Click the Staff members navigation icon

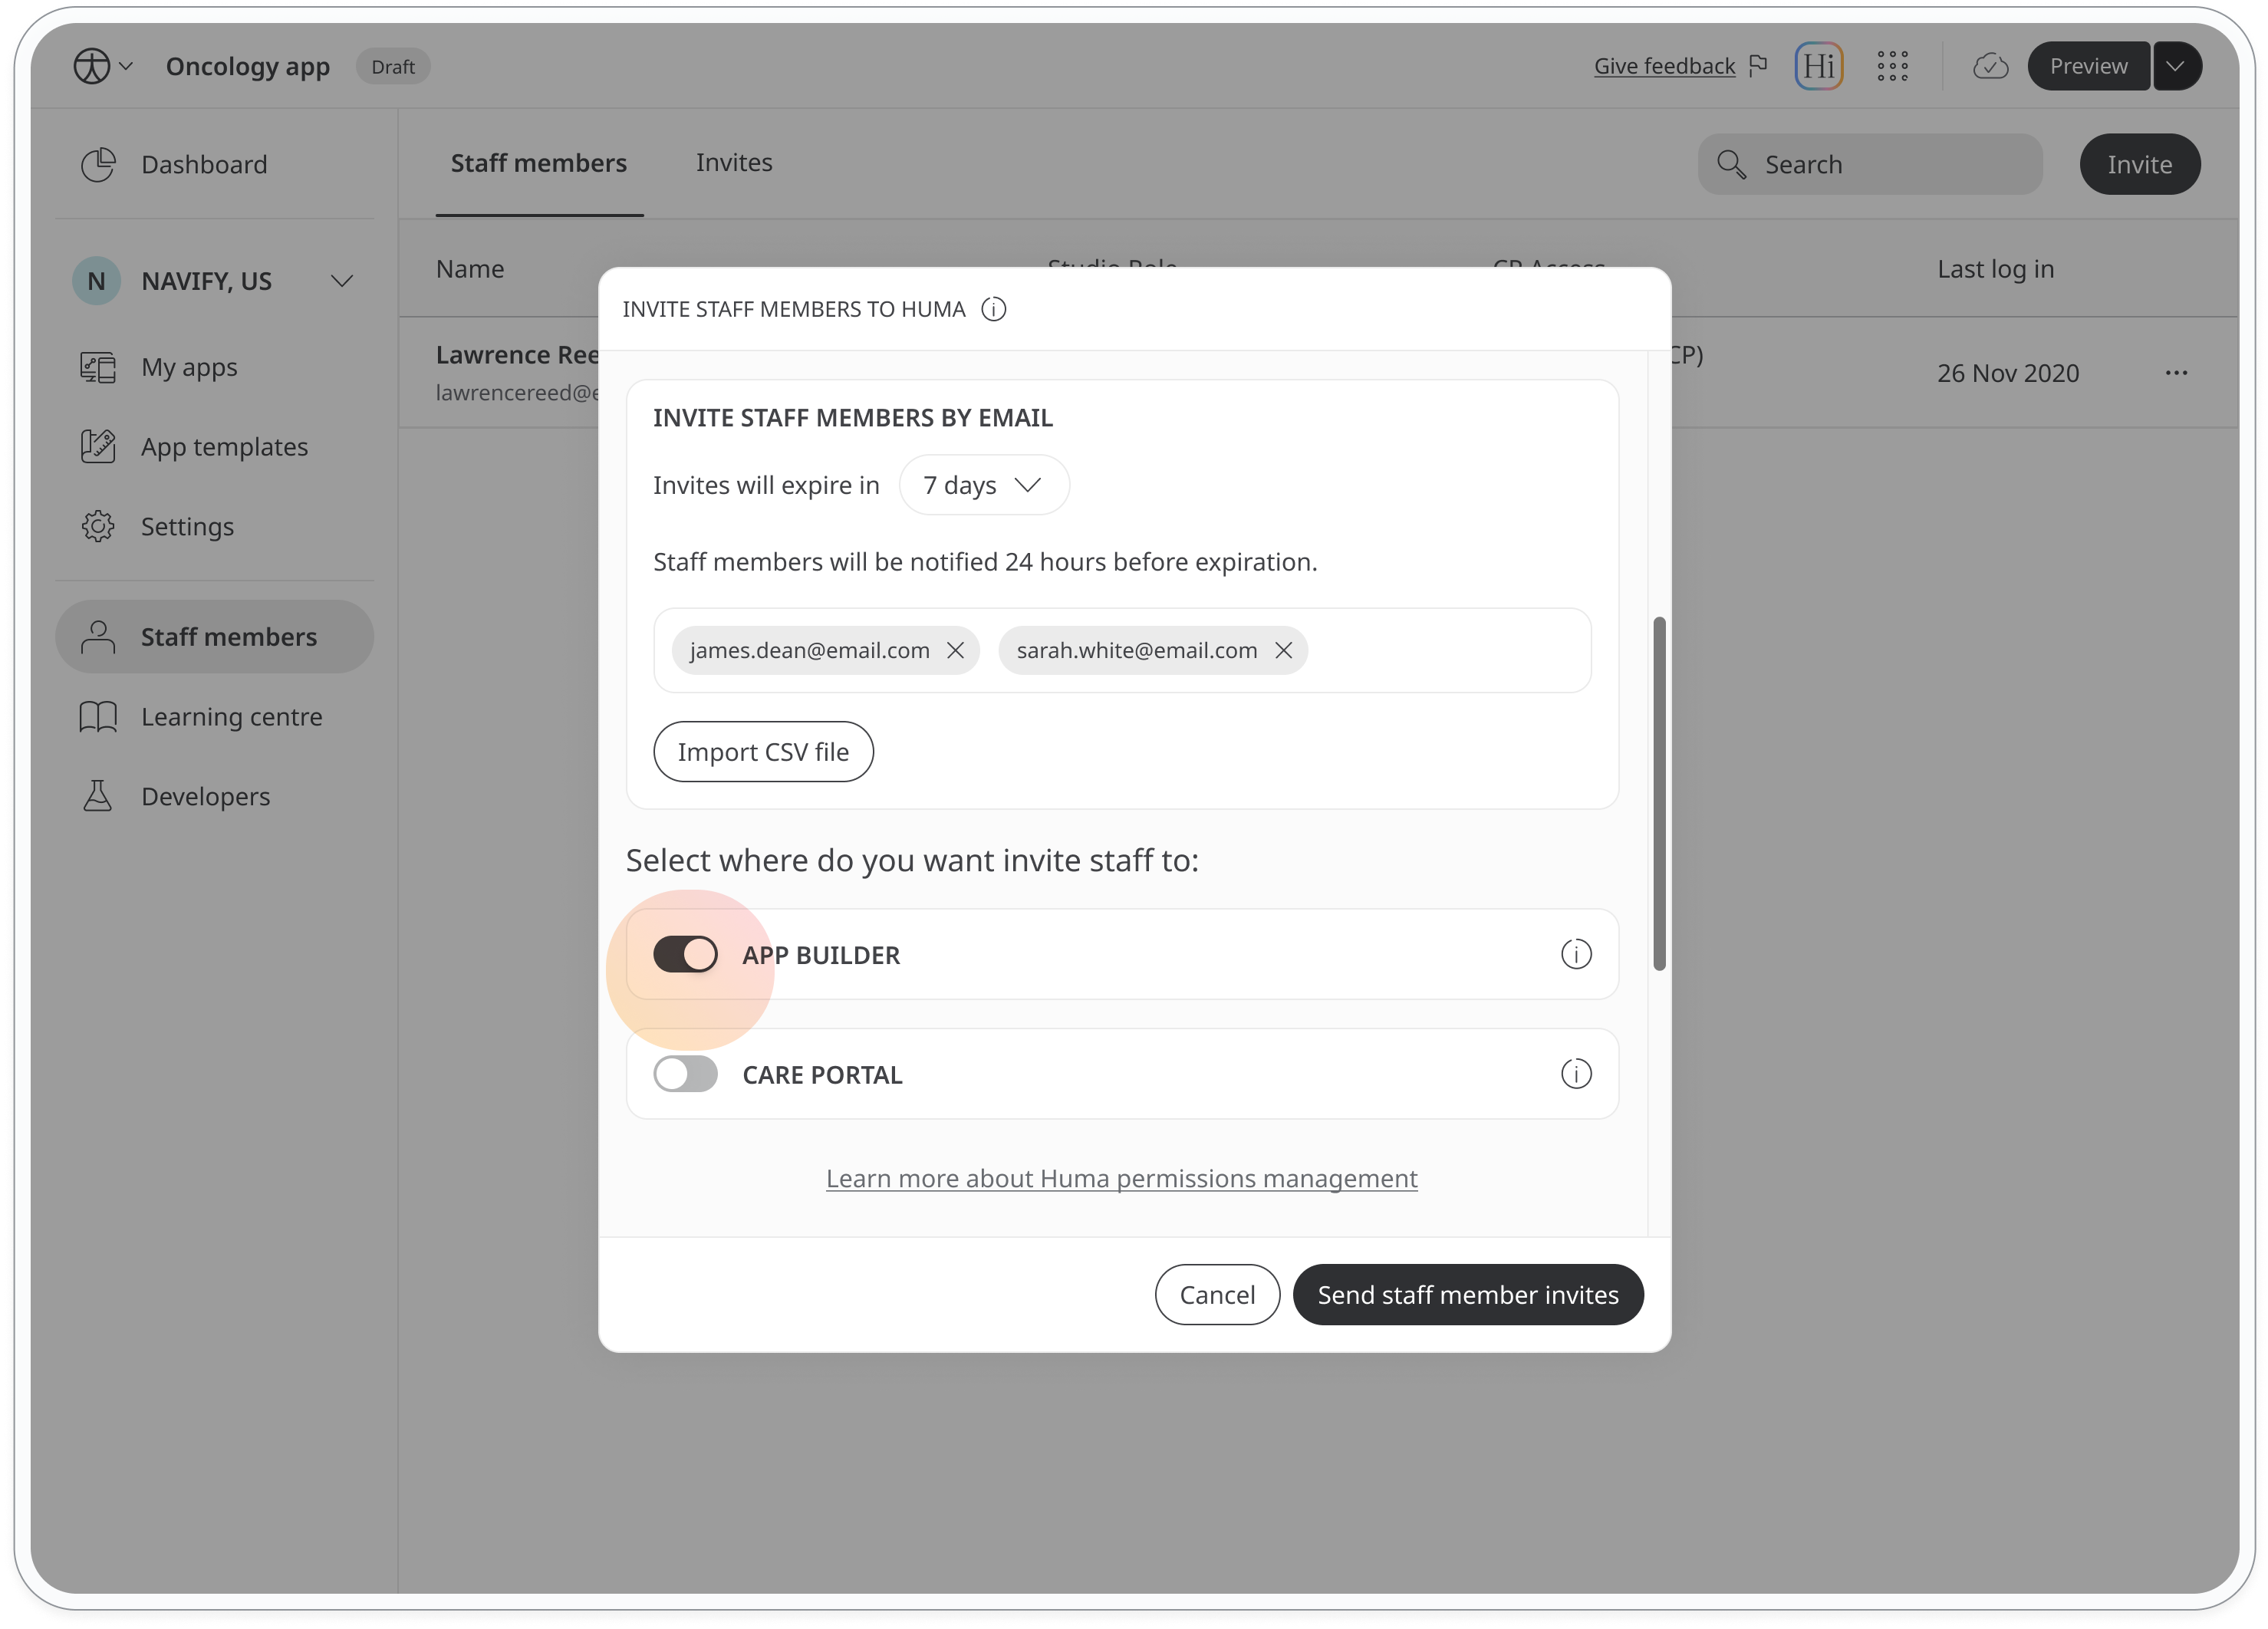tap(97, 636)
